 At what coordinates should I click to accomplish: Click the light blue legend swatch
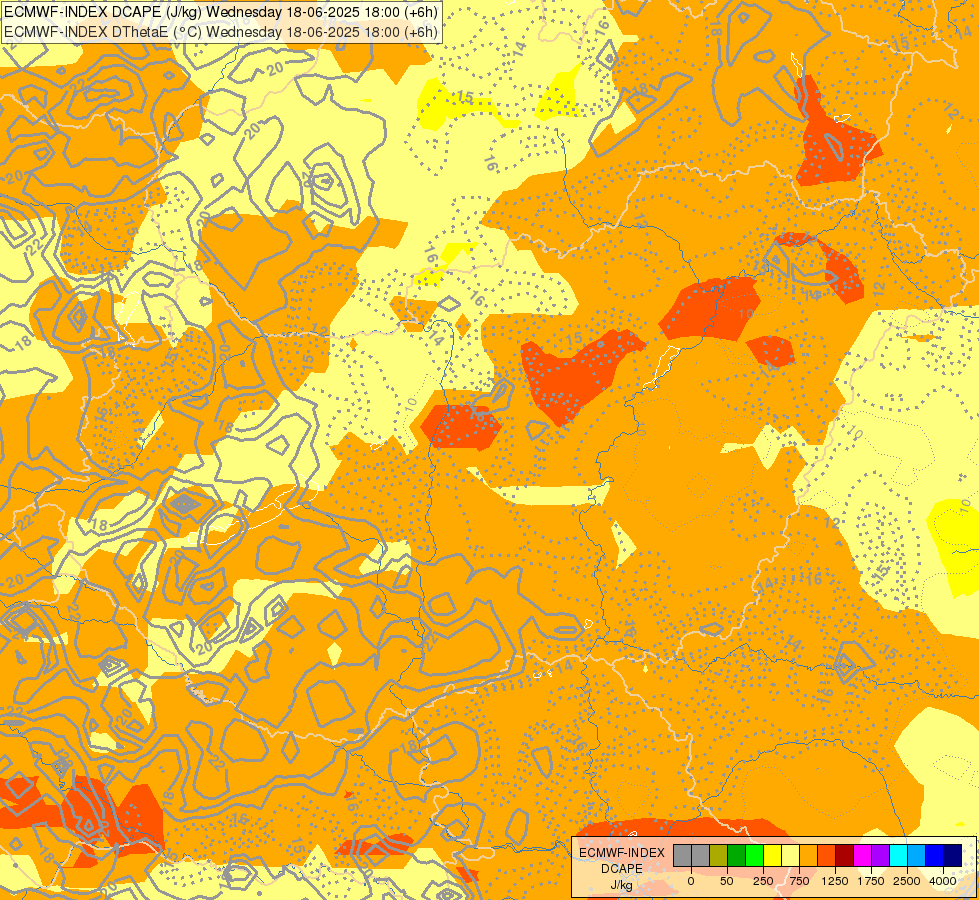pos(917,856)
